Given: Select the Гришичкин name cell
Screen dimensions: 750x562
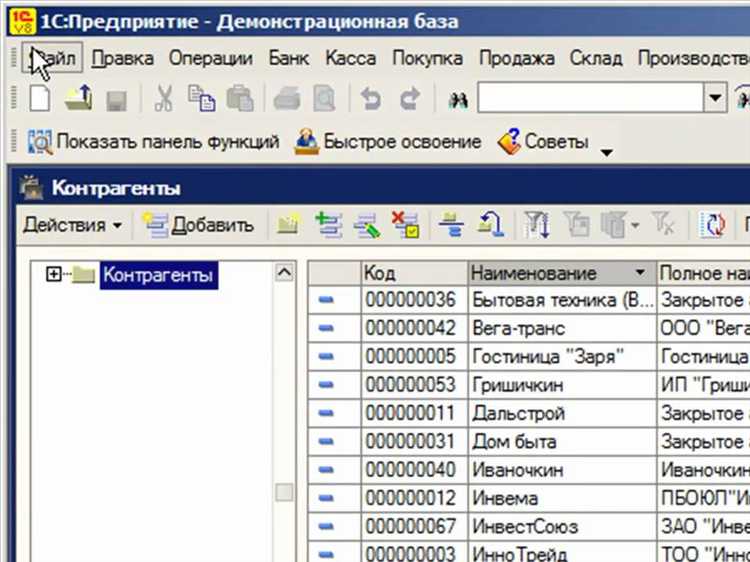Looking at the screenshot, I should click(562, 385).
